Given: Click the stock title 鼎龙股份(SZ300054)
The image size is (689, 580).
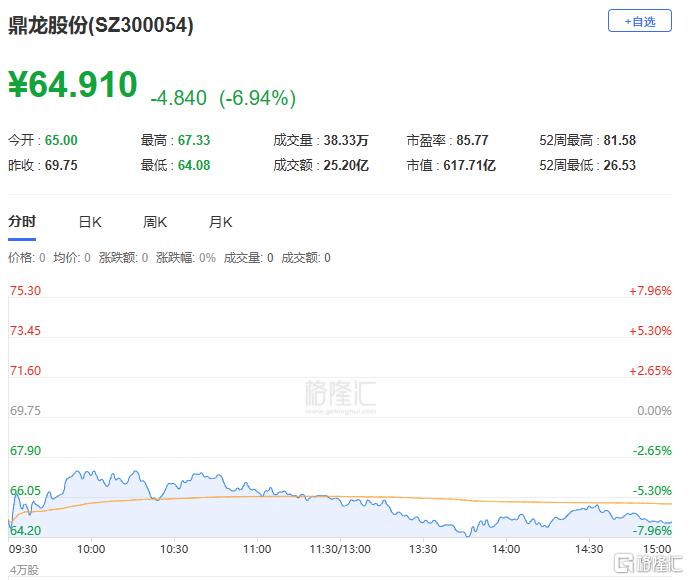Looking at the screenshot, I should [x=101, y=25].
